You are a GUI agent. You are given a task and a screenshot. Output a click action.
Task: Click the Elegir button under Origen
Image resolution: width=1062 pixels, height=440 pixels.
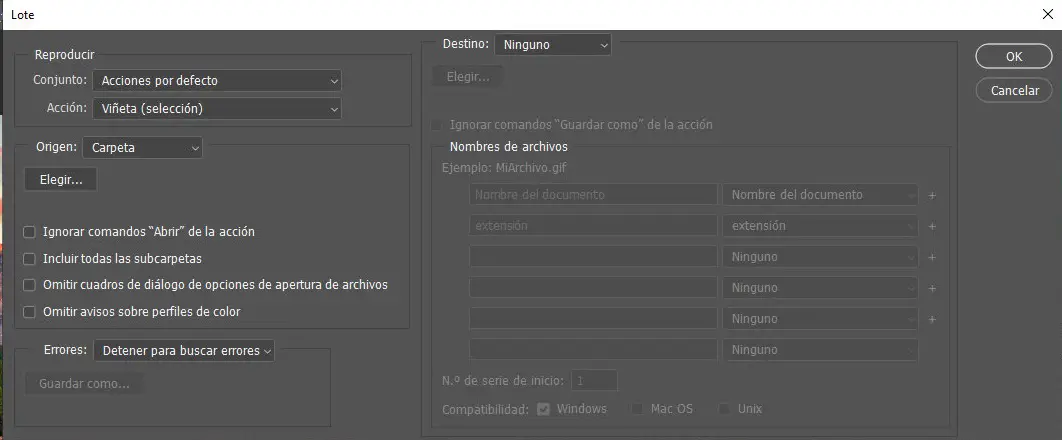click(61, 180)
